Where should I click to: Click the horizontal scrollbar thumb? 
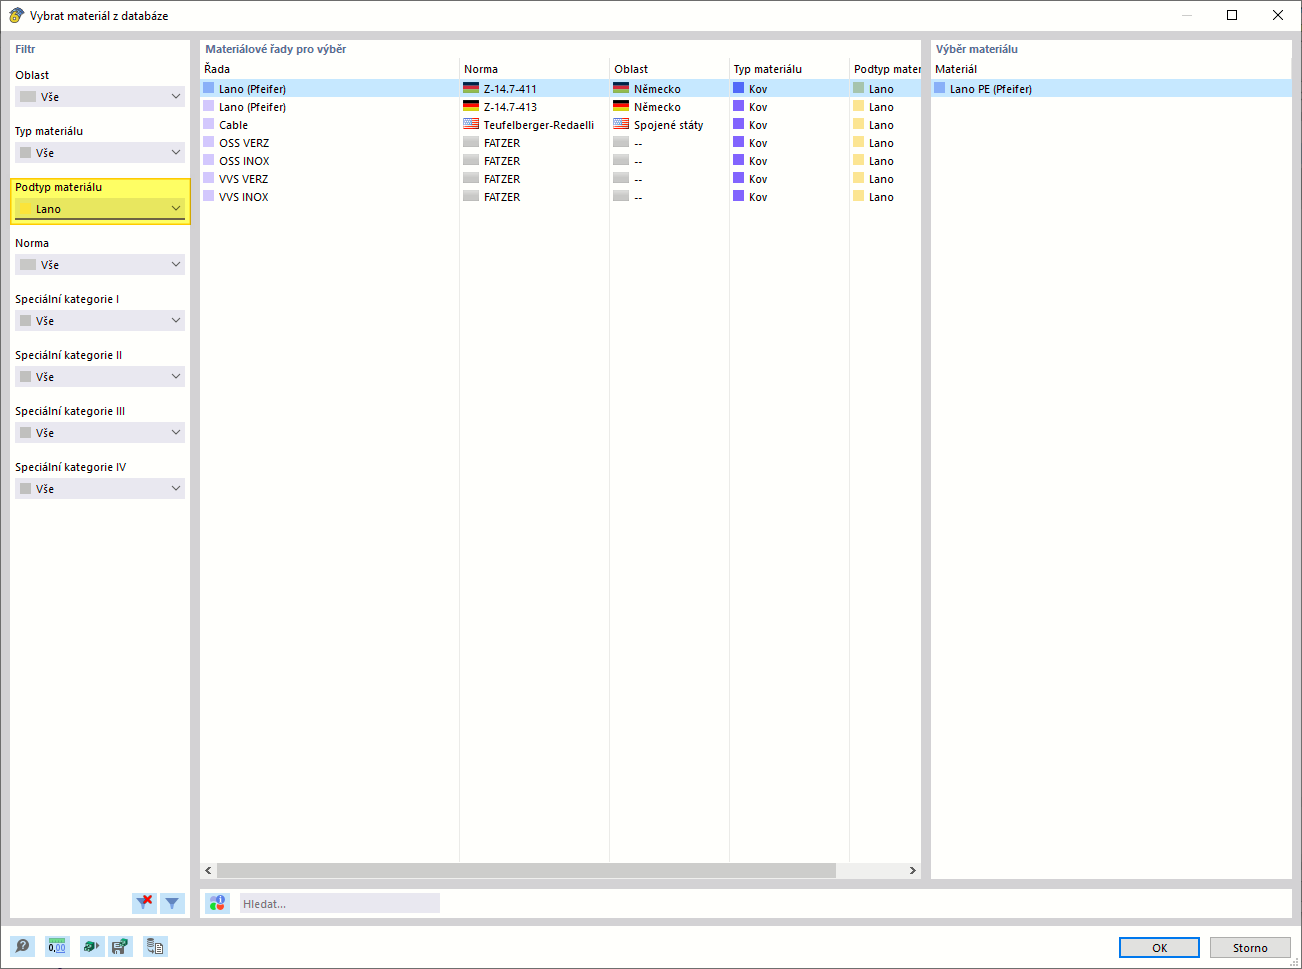[526, 870]
